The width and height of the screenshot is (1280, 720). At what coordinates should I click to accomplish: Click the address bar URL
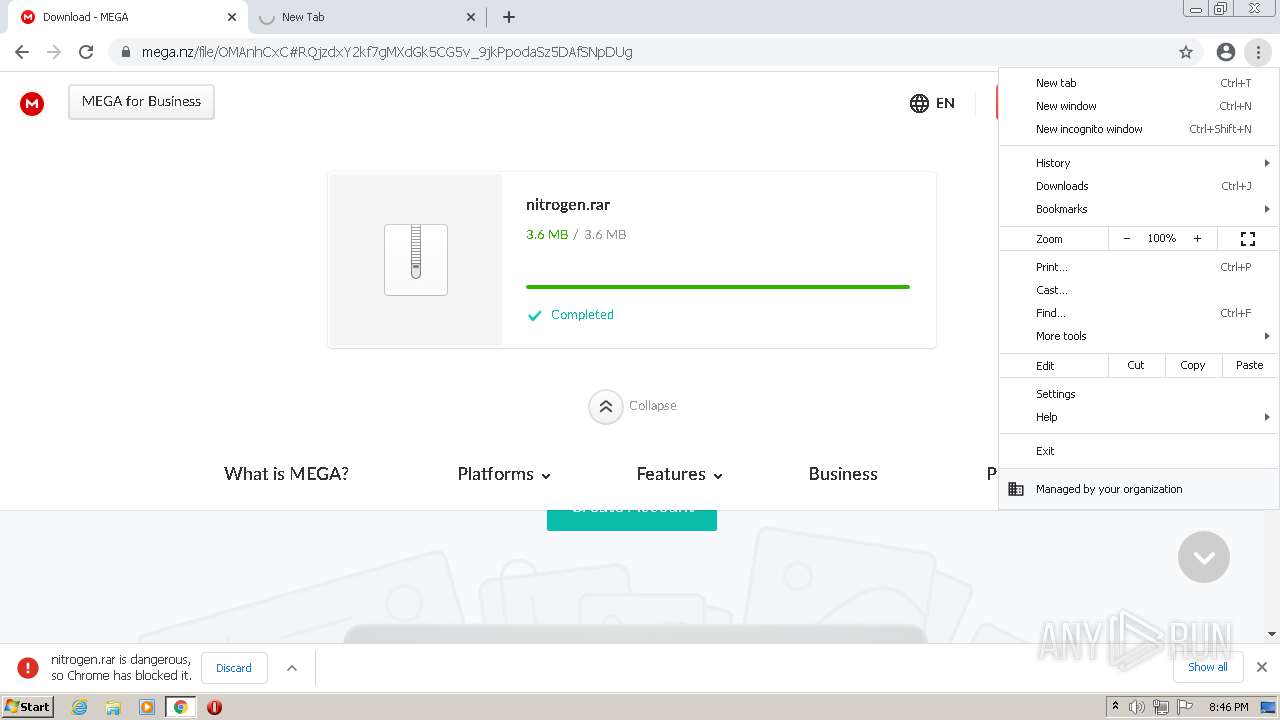click(x=387, y=52)
